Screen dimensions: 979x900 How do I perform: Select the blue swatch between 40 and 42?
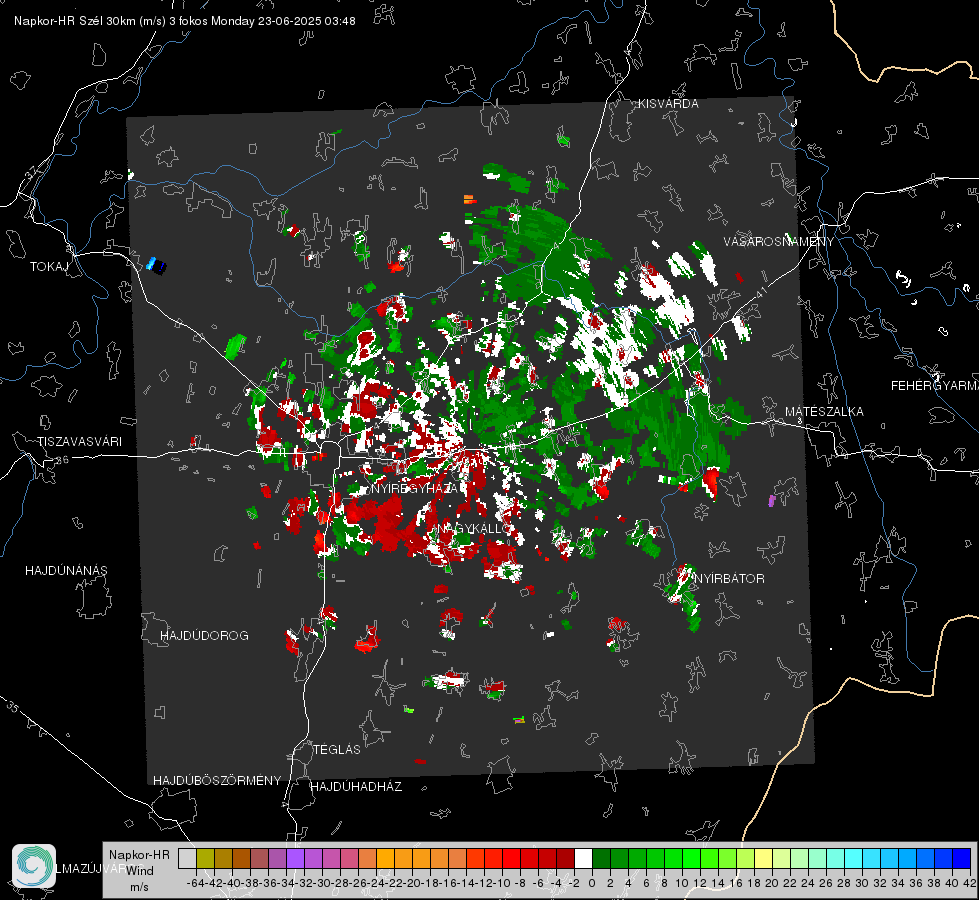[x=962, y=858]
